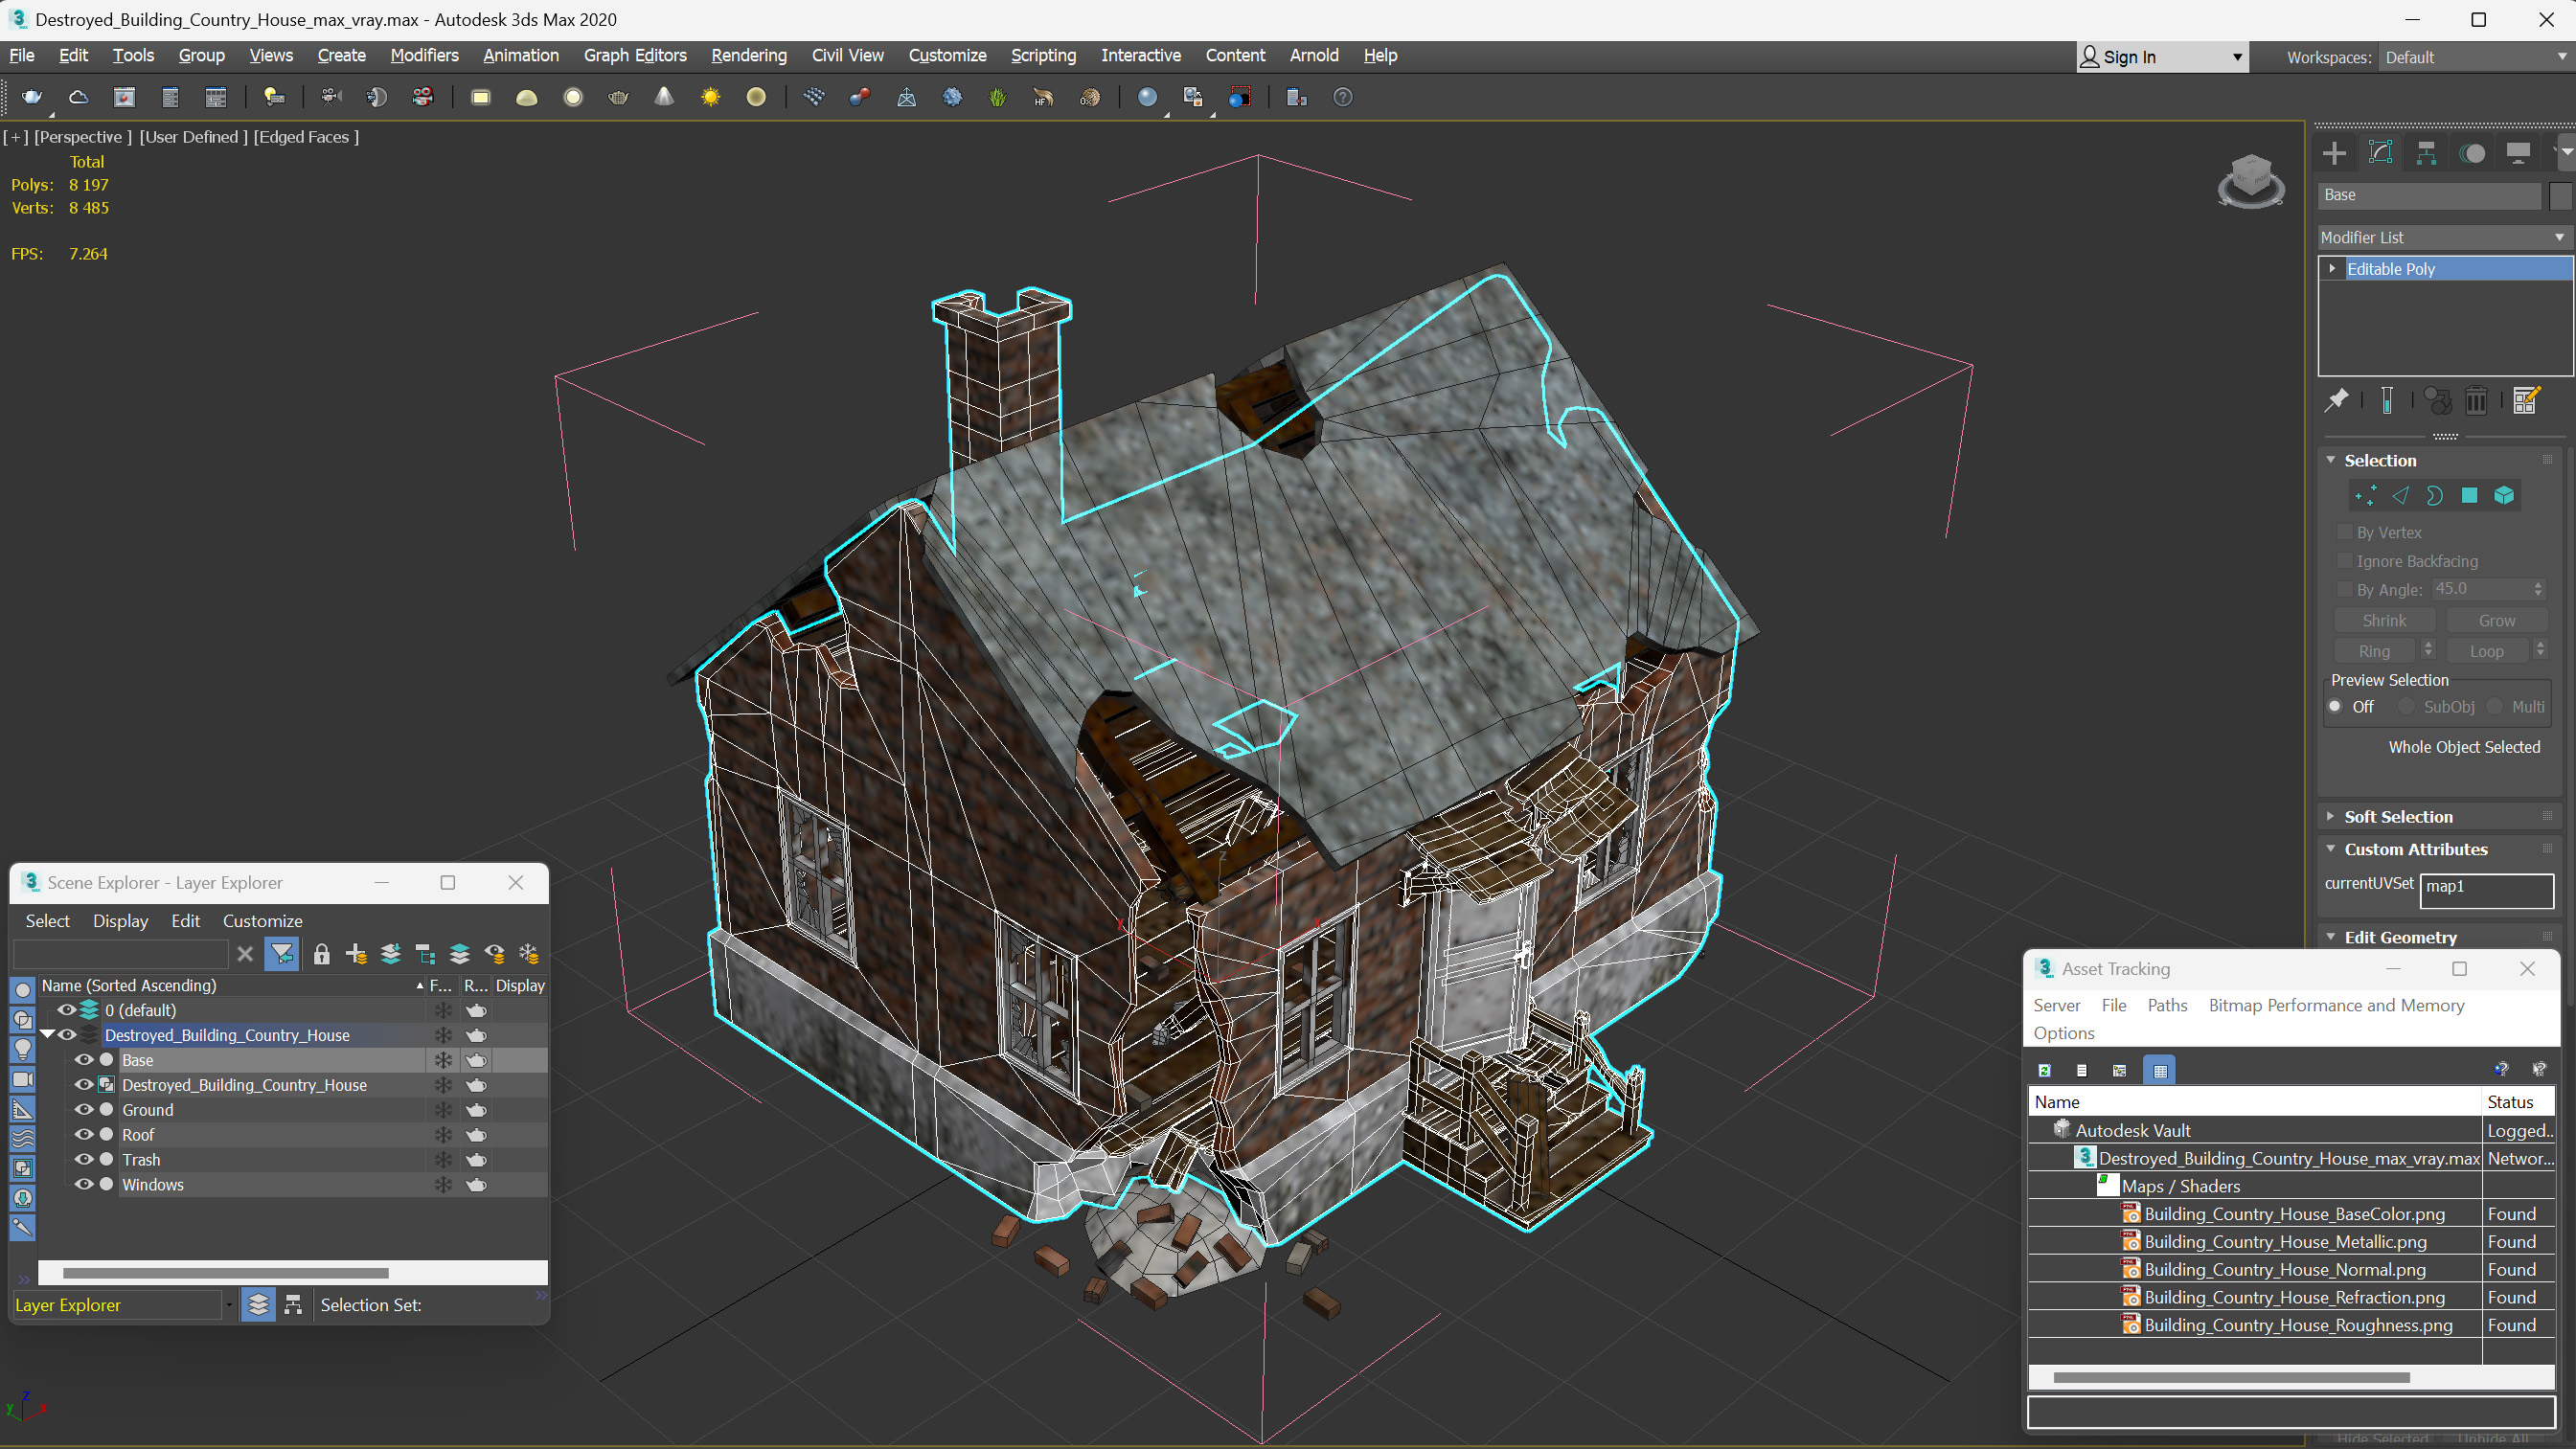Viewport: 2576px width, 1449px height.
Task: Select Polygon sub-object level icon
Action: pyautogui.click(x=2469, y=496)
